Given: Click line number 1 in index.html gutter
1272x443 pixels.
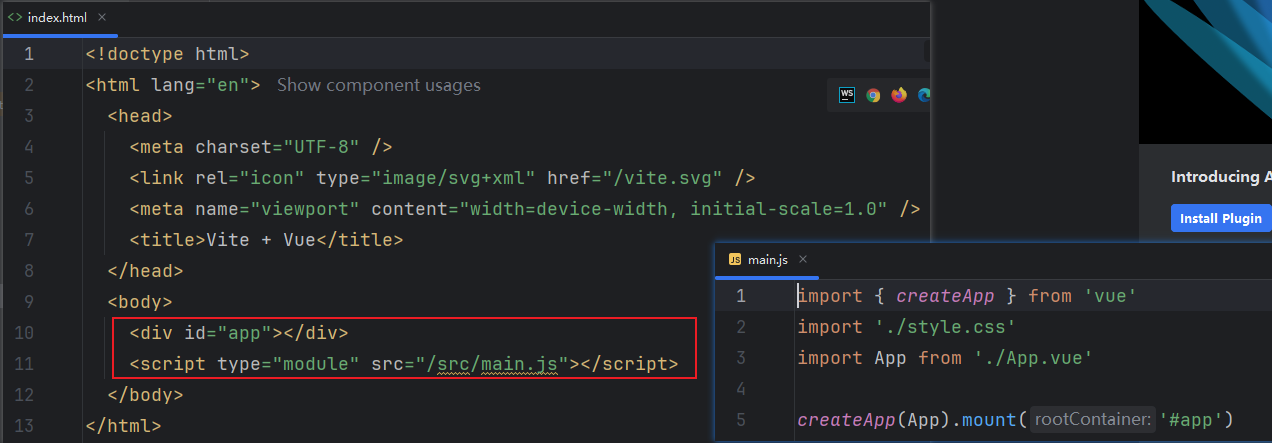Looking at the screenshot, I should click(29, 54).
